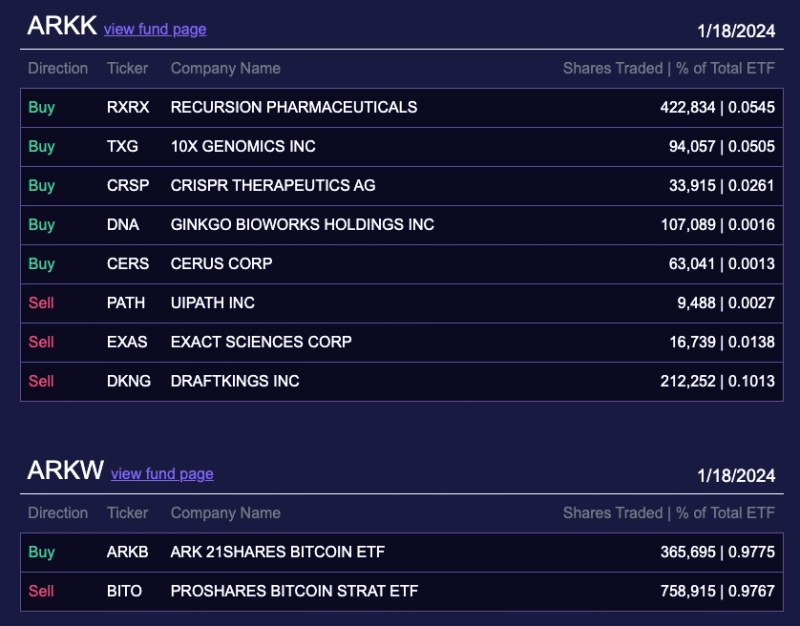
Task: Open the ARKW view fund page link
Action: [162, 474]
